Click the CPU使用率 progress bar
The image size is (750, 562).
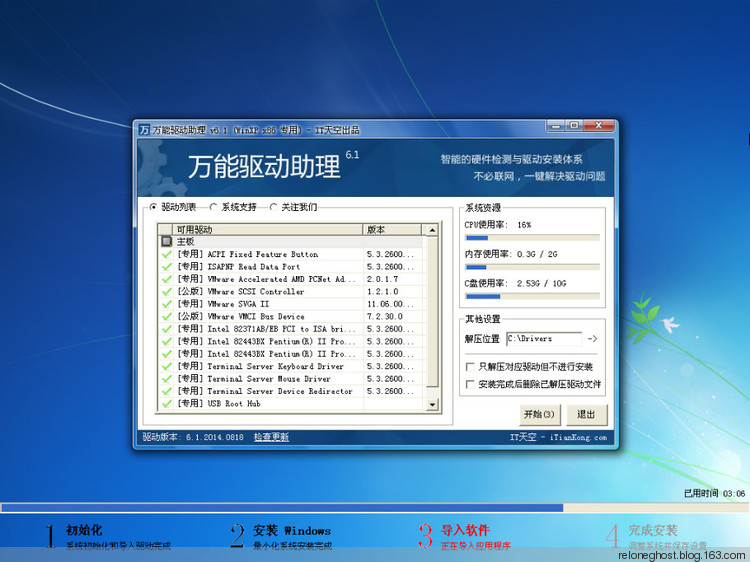(532, 238)
